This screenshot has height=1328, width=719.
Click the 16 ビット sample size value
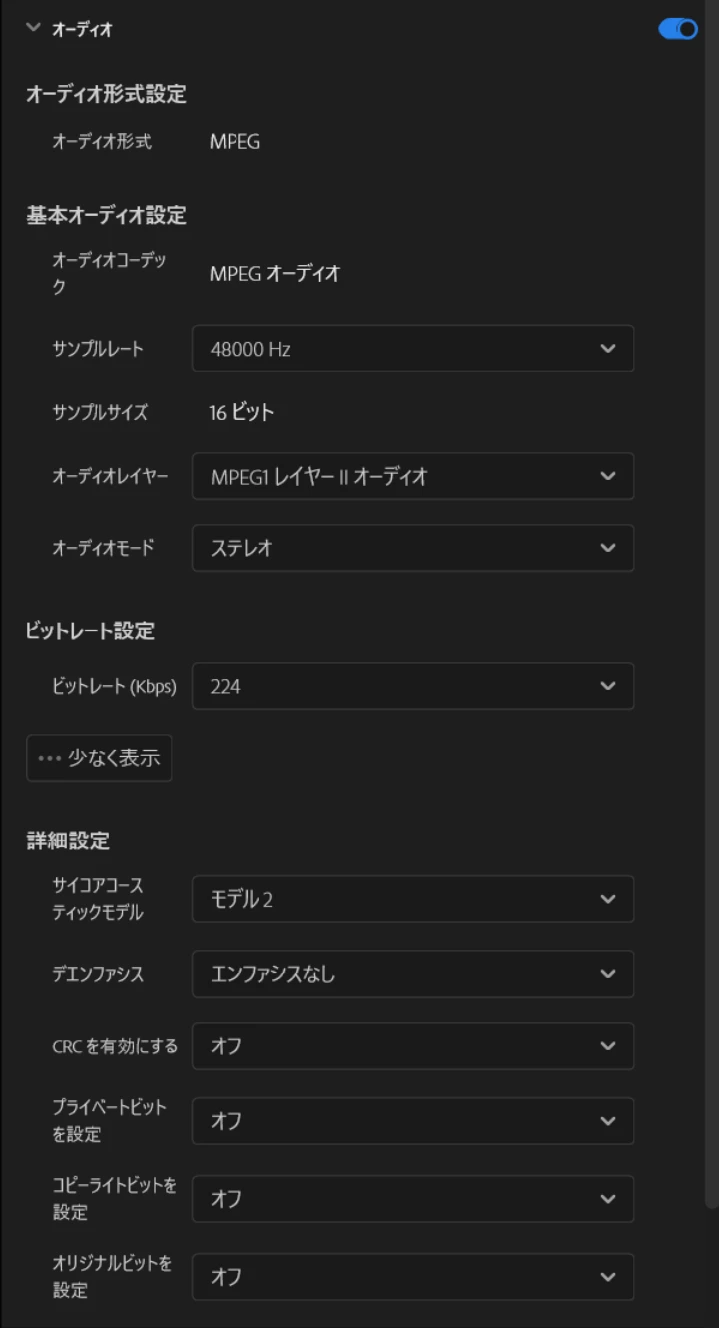[242, 412]
